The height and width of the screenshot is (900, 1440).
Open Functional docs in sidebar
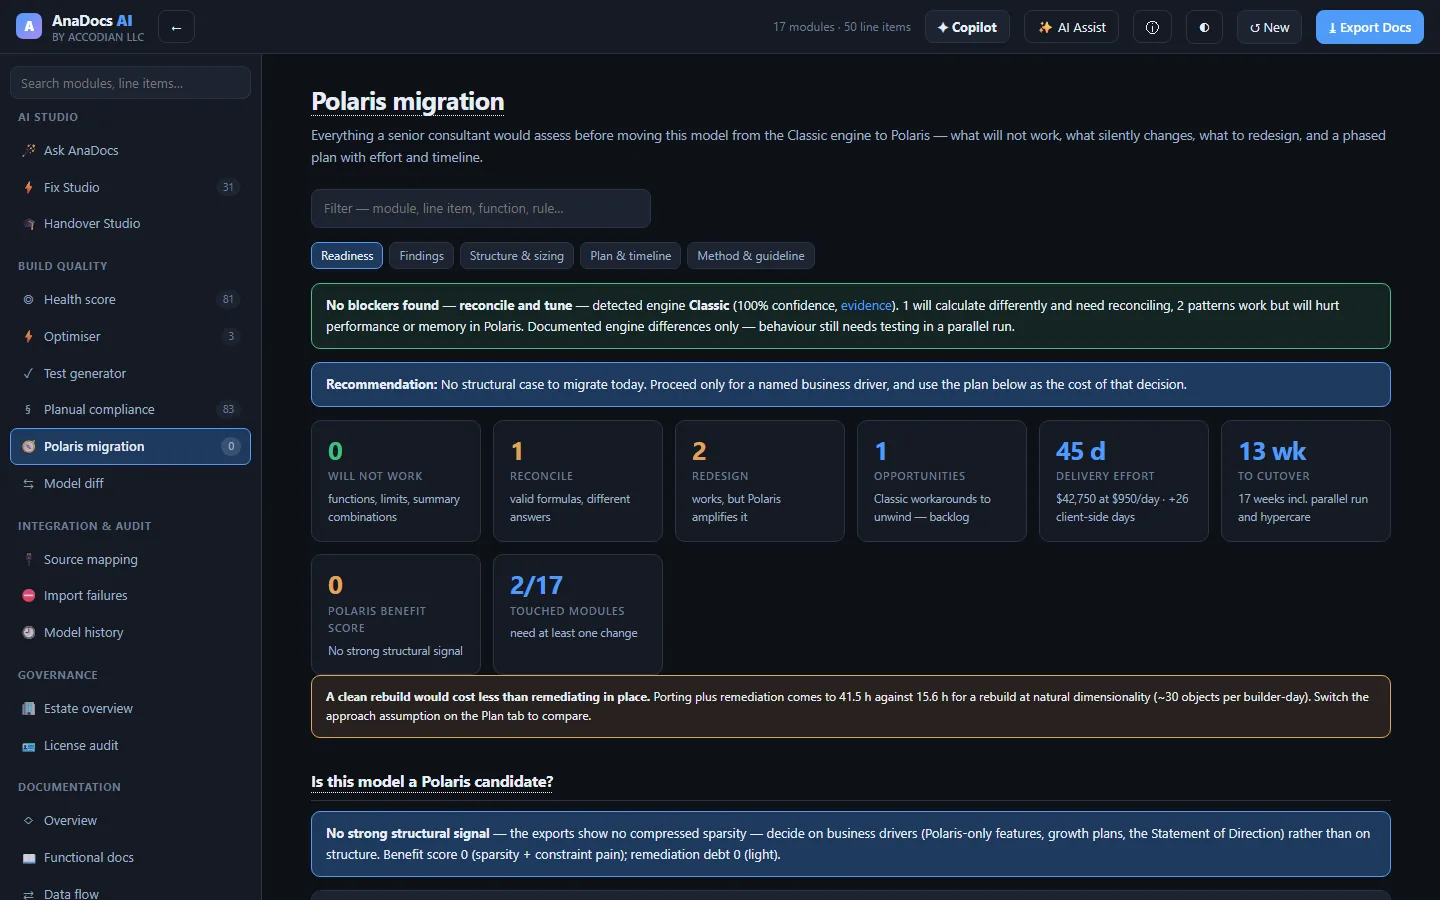pos(130,857)
